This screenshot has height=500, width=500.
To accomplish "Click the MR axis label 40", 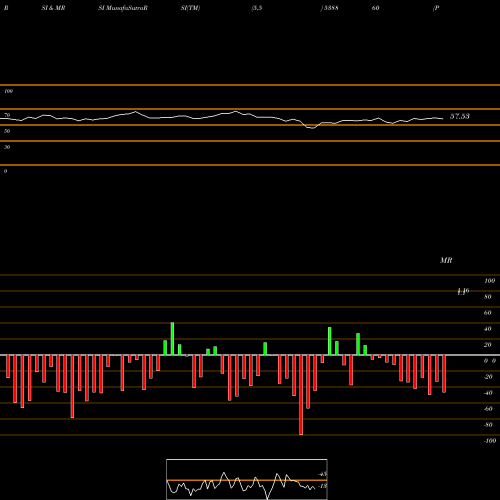I will tap(487, 329).
